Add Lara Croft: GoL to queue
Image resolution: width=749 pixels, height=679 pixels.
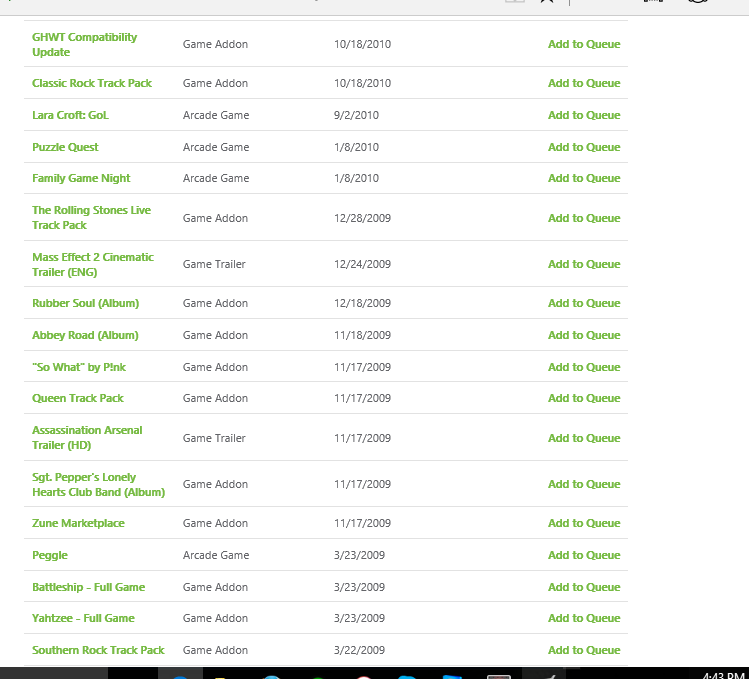pyautogui.click(x=584, y=115)
